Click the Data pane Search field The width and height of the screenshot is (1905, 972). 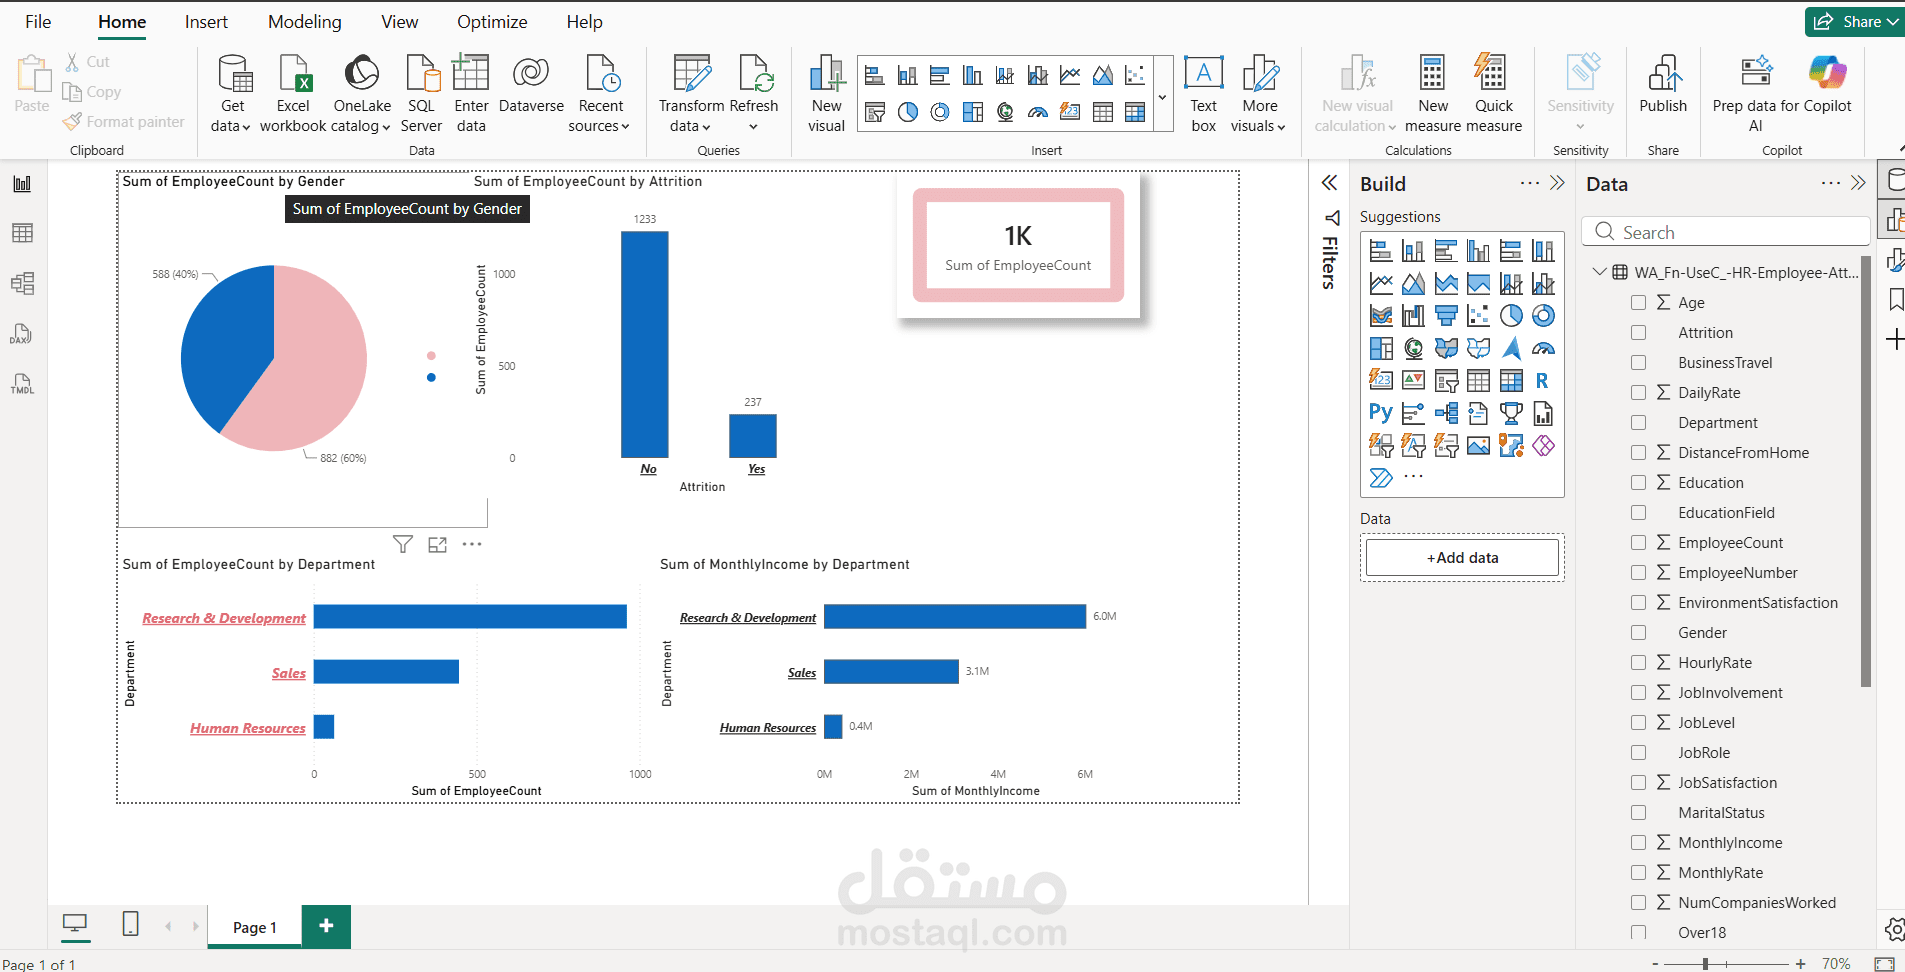[1725, 232]
